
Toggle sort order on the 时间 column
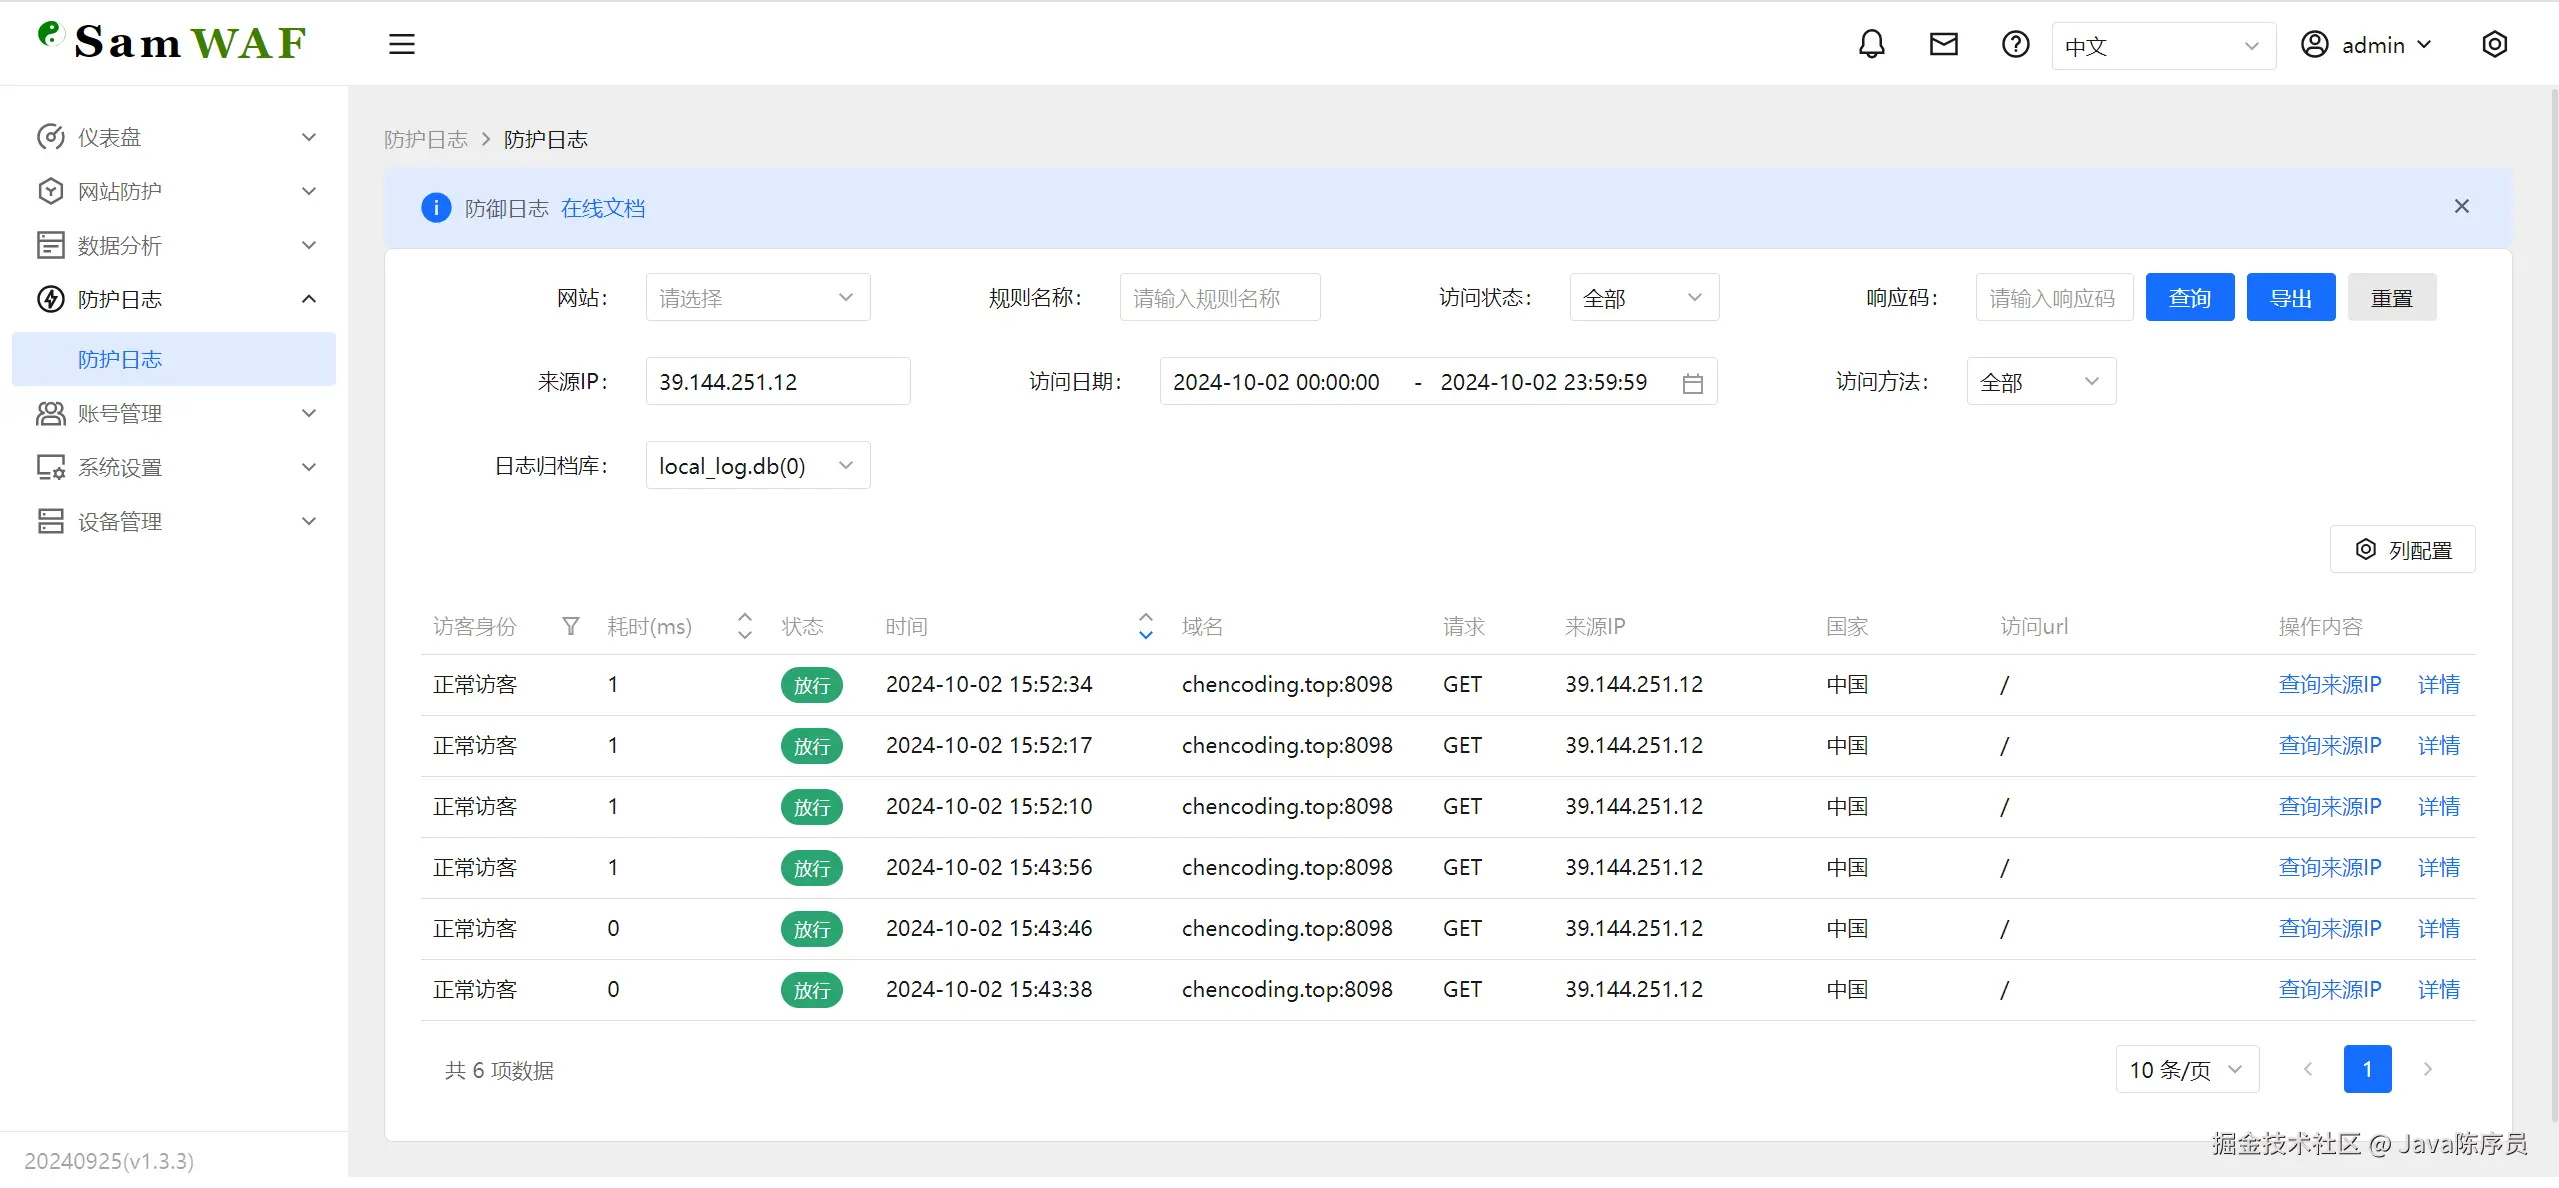(x=1145, y=626)
